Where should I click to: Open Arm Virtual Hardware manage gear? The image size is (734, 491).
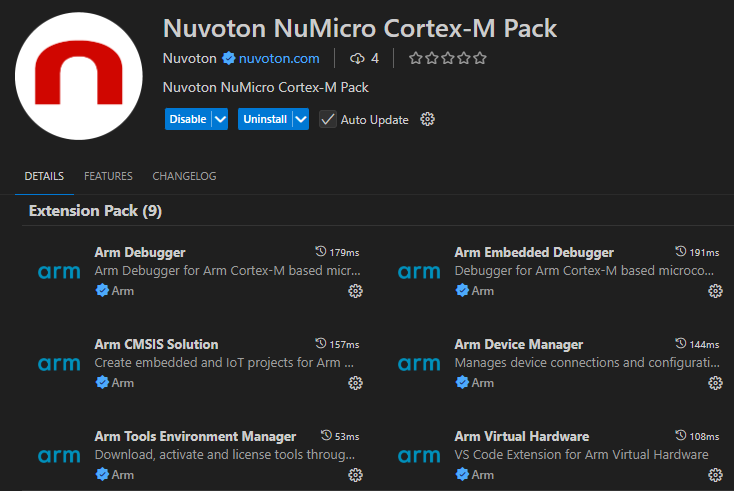(x=715, y=475)
